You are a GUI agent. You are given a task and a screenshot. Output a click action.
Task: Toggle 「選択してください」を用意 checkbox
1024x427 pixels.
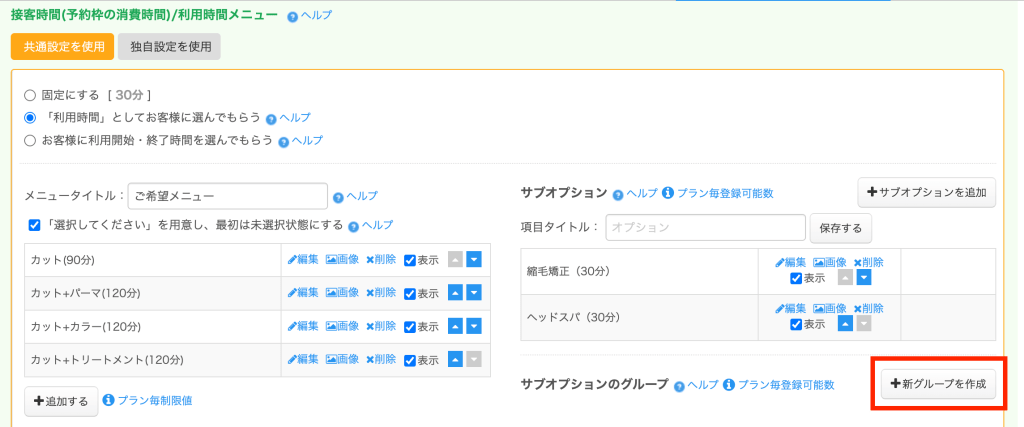[35, 225]
